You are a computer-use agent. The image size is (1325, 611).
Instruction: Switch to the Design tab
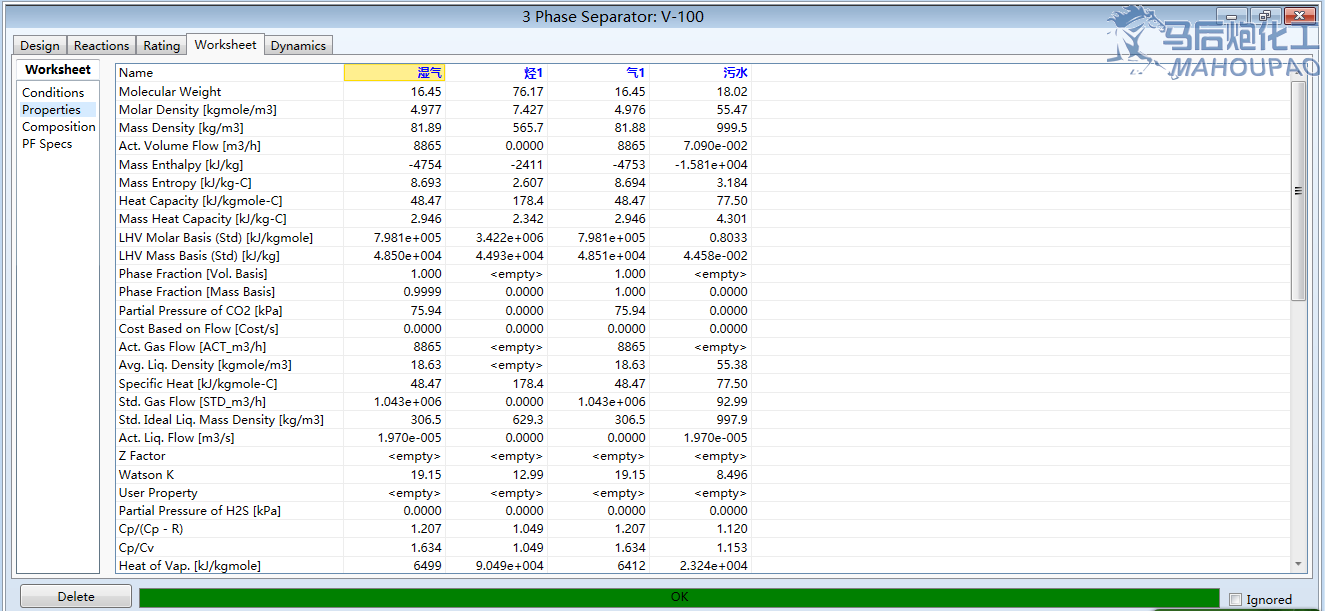tap(40, 46)
